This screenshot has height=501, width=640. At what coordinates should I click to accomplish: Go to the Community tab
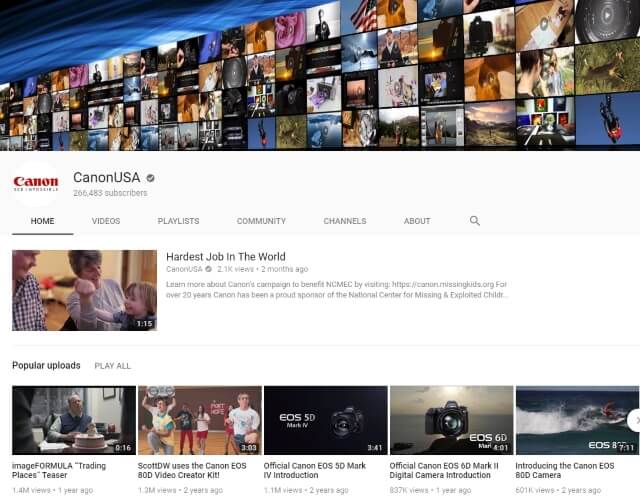(x=261, y=221)
